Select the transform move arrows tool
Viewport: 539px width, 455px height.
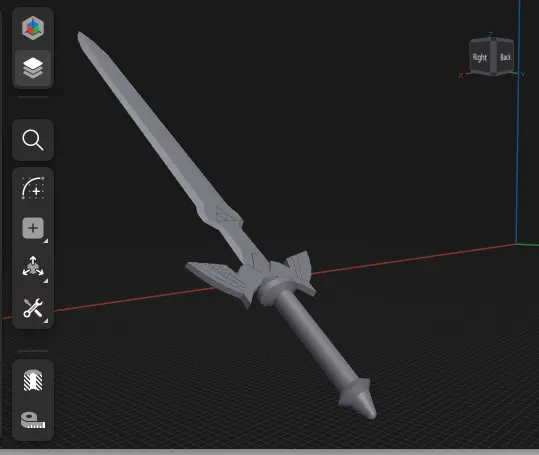[33, 266]
